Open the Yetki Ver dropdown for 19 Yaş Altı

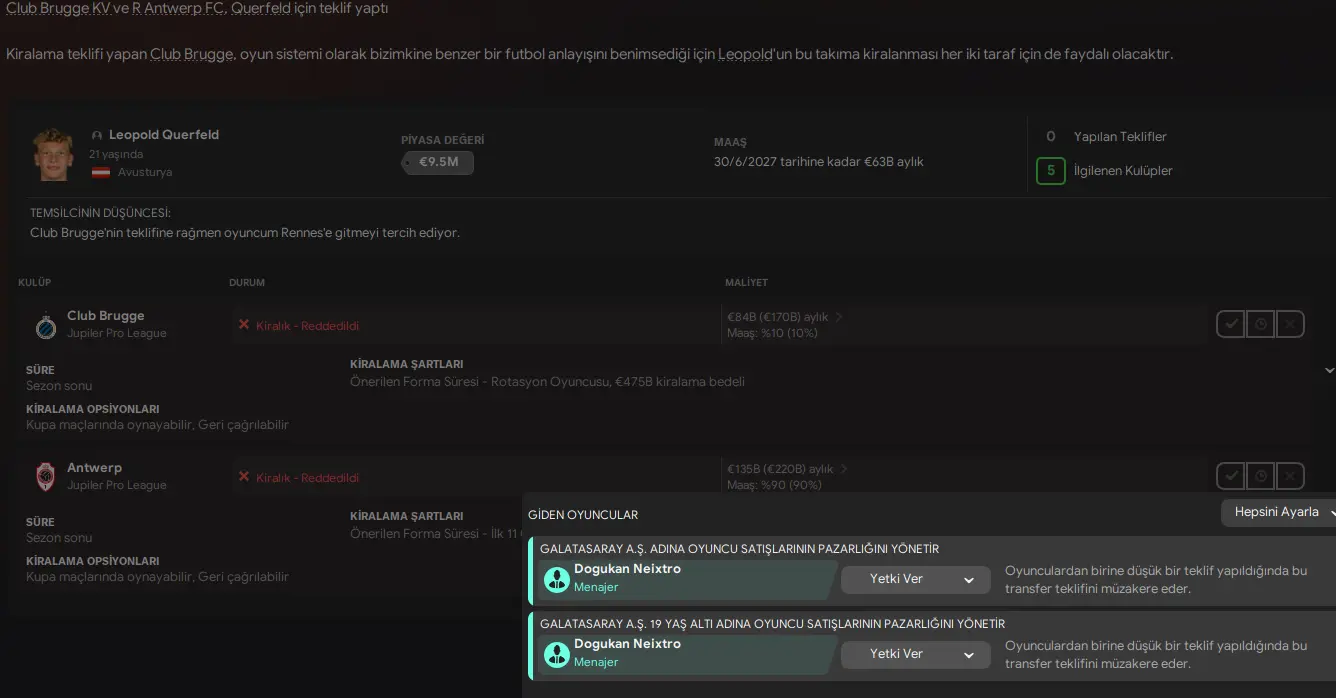915,654
